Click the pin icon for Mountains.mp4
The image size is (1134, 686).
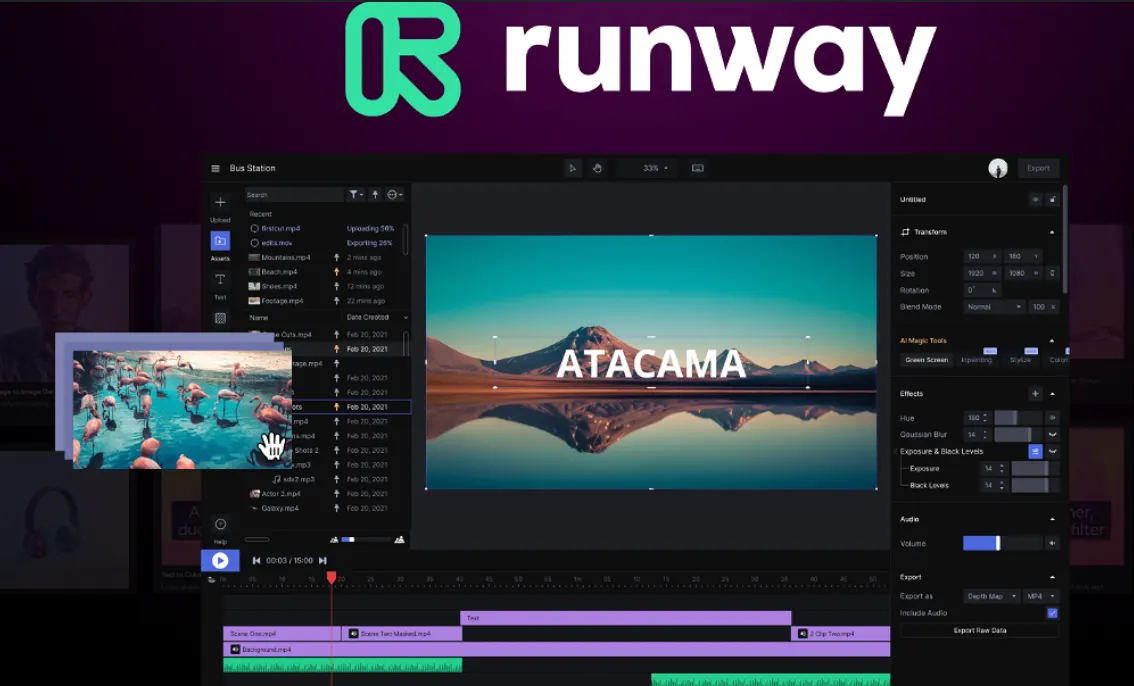pos(336,257)
